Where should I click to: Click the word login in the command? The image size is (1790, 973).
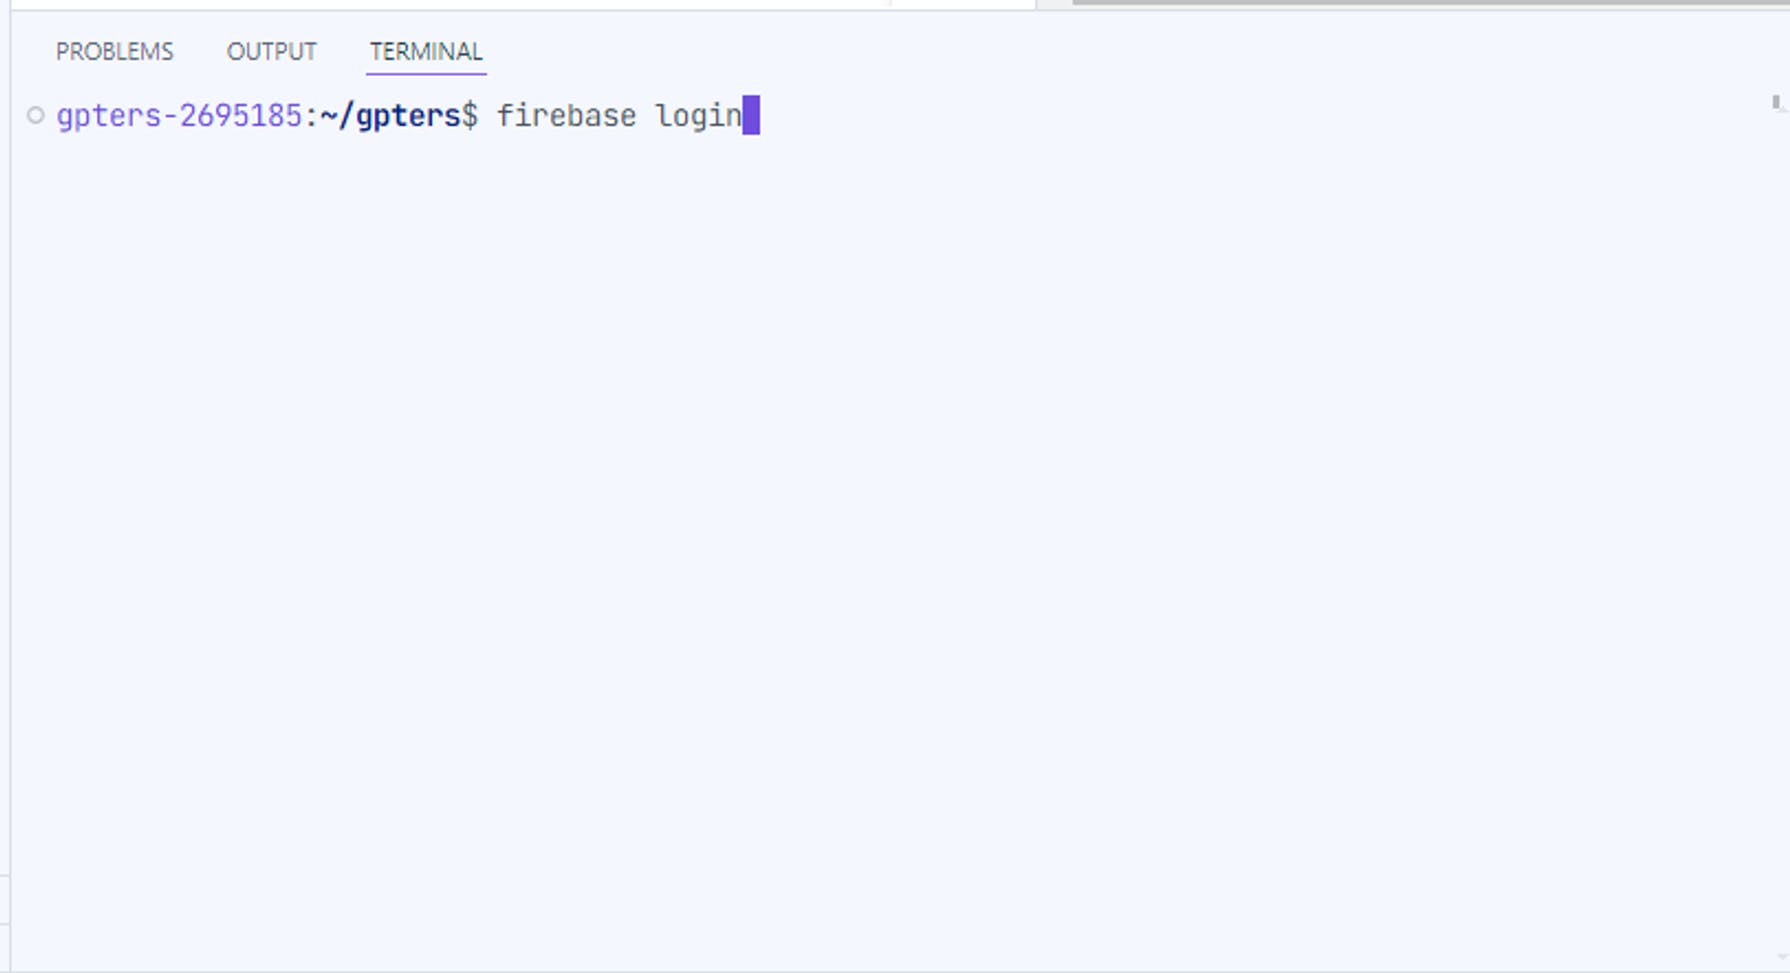tap(699, 117)
